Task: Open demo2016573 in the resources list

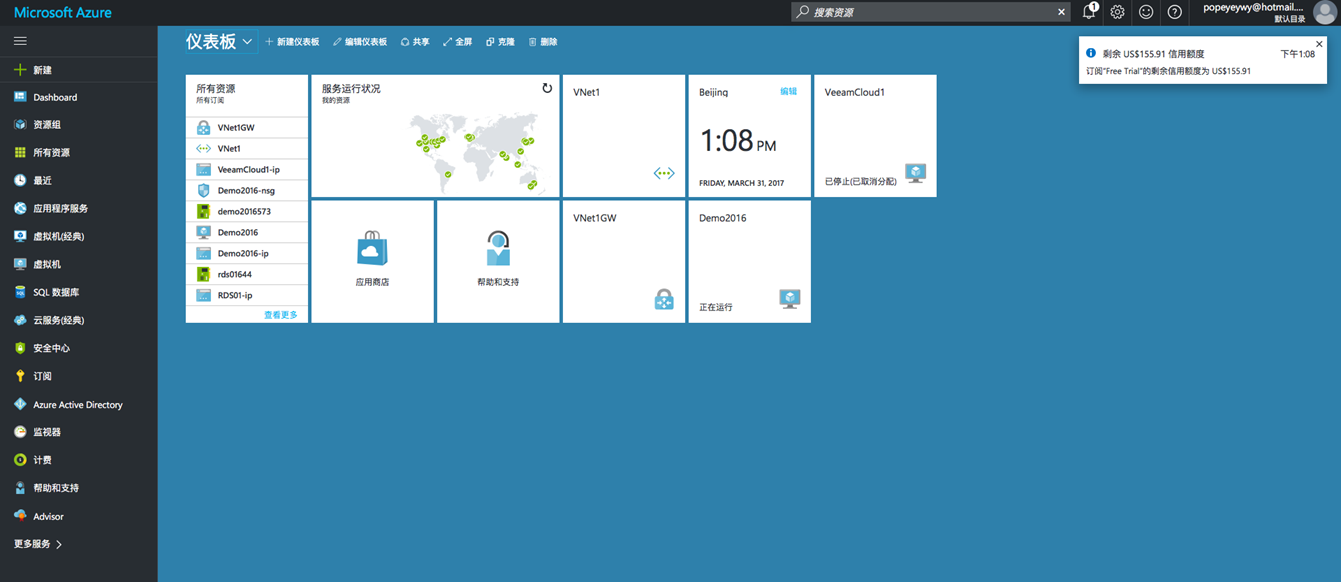Action: (x=247, y=211)
